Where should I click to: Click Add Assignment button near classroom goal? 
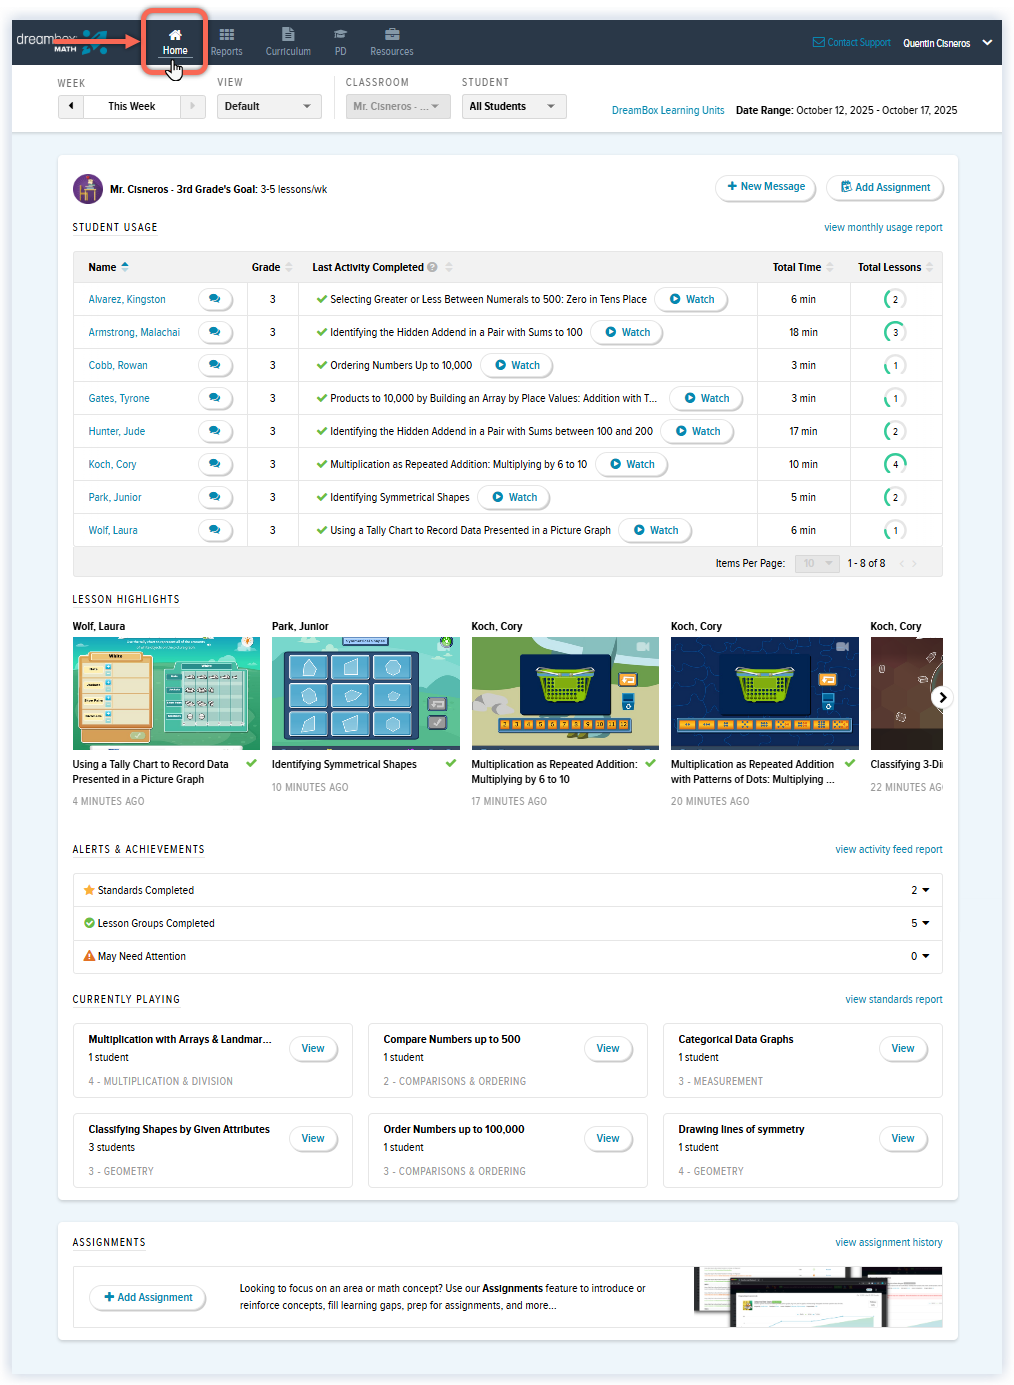coord(885,187)
